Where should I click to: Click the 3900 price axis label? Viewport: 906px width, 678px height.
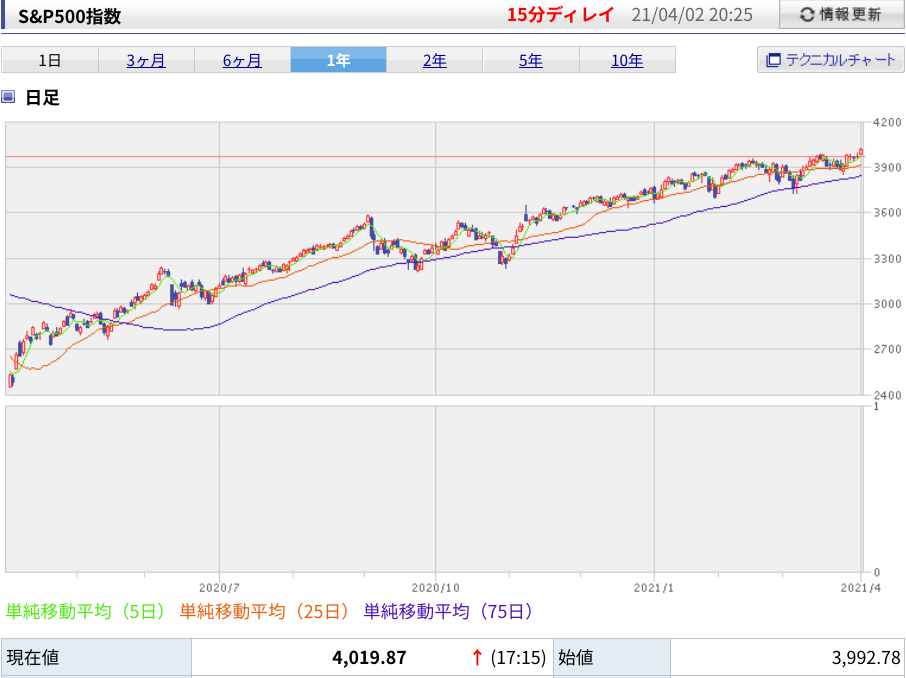pos(887,168)
